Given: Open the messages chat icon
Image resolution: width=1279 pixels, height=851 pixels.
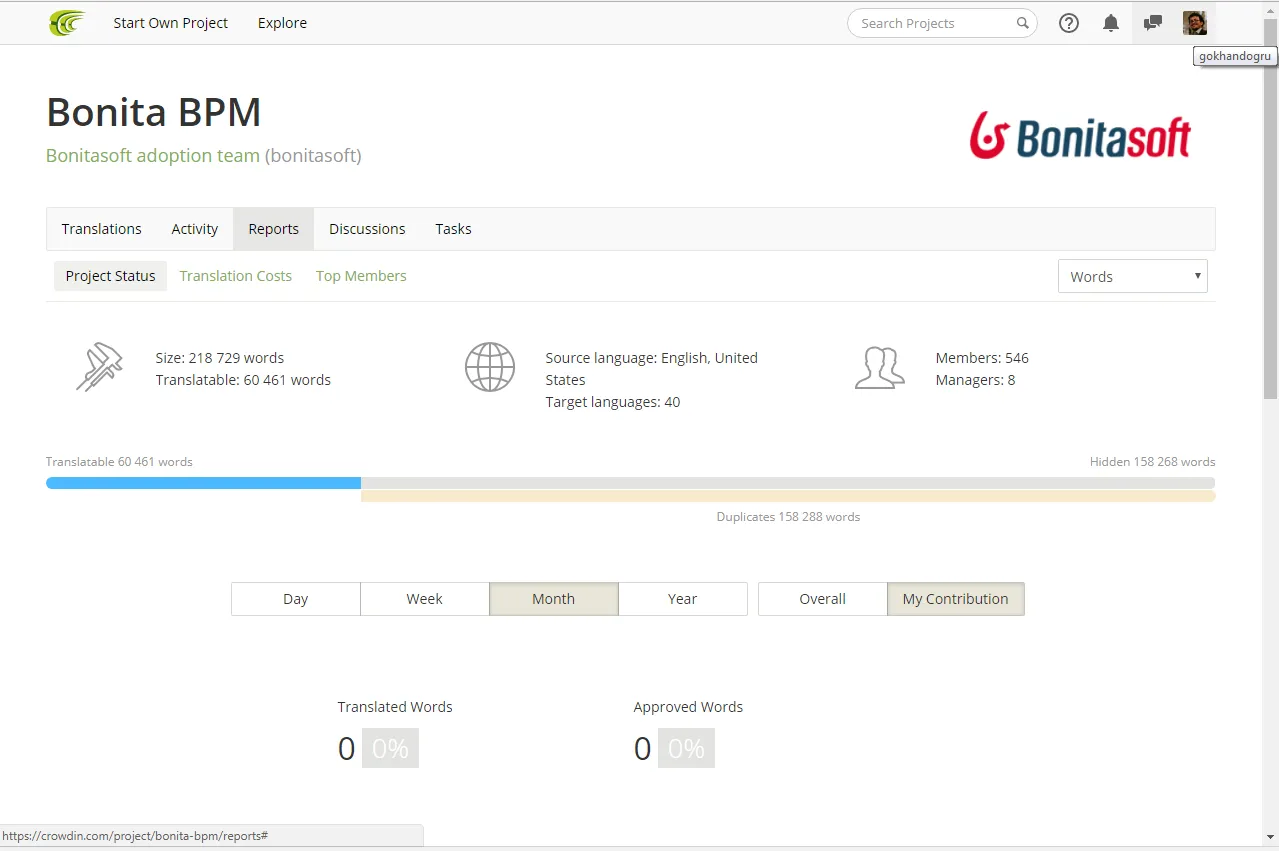Looking at the screenshot, I should 1153,23.
